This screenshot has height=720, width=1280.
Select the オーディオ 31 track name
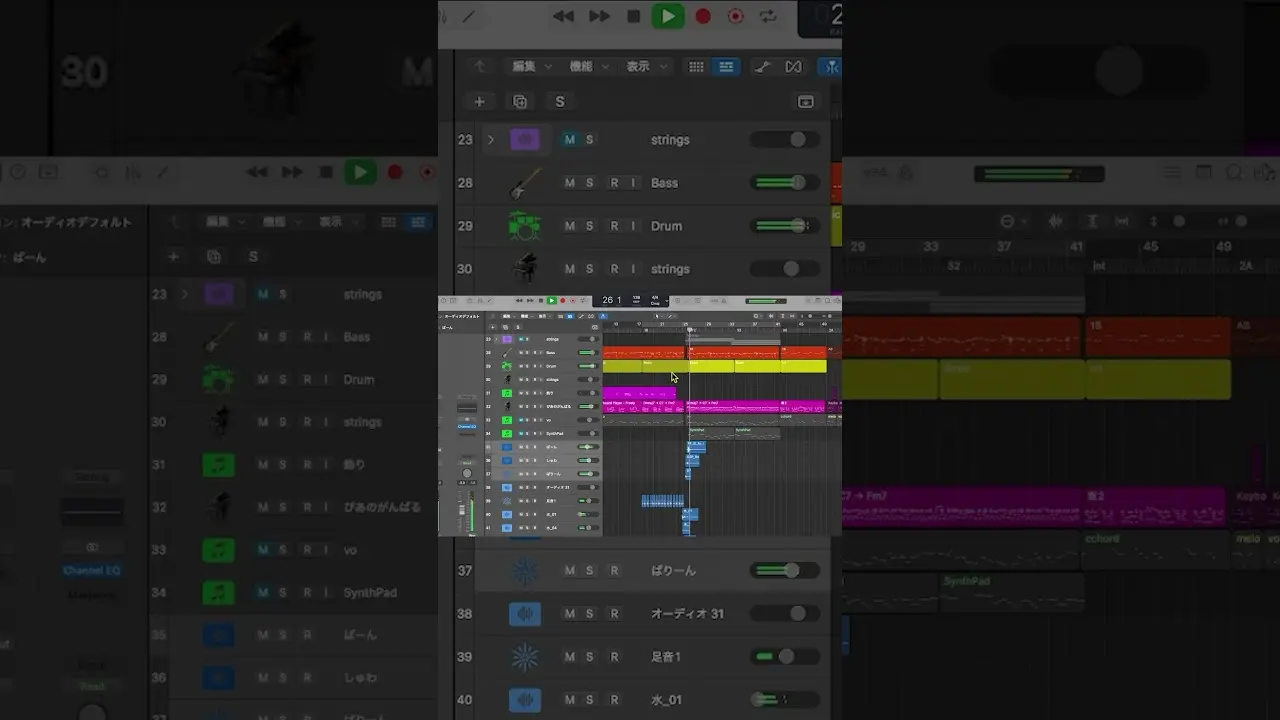pyautogui.click(x=687, y=613)
